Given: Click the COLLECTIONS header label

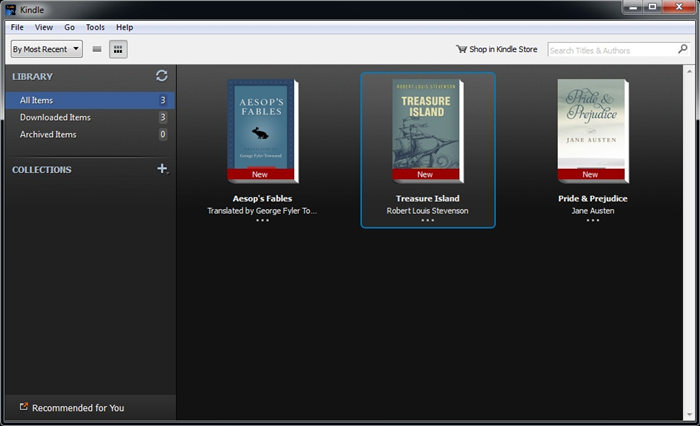Looking at the screenshot, I should tap(42, 170).
